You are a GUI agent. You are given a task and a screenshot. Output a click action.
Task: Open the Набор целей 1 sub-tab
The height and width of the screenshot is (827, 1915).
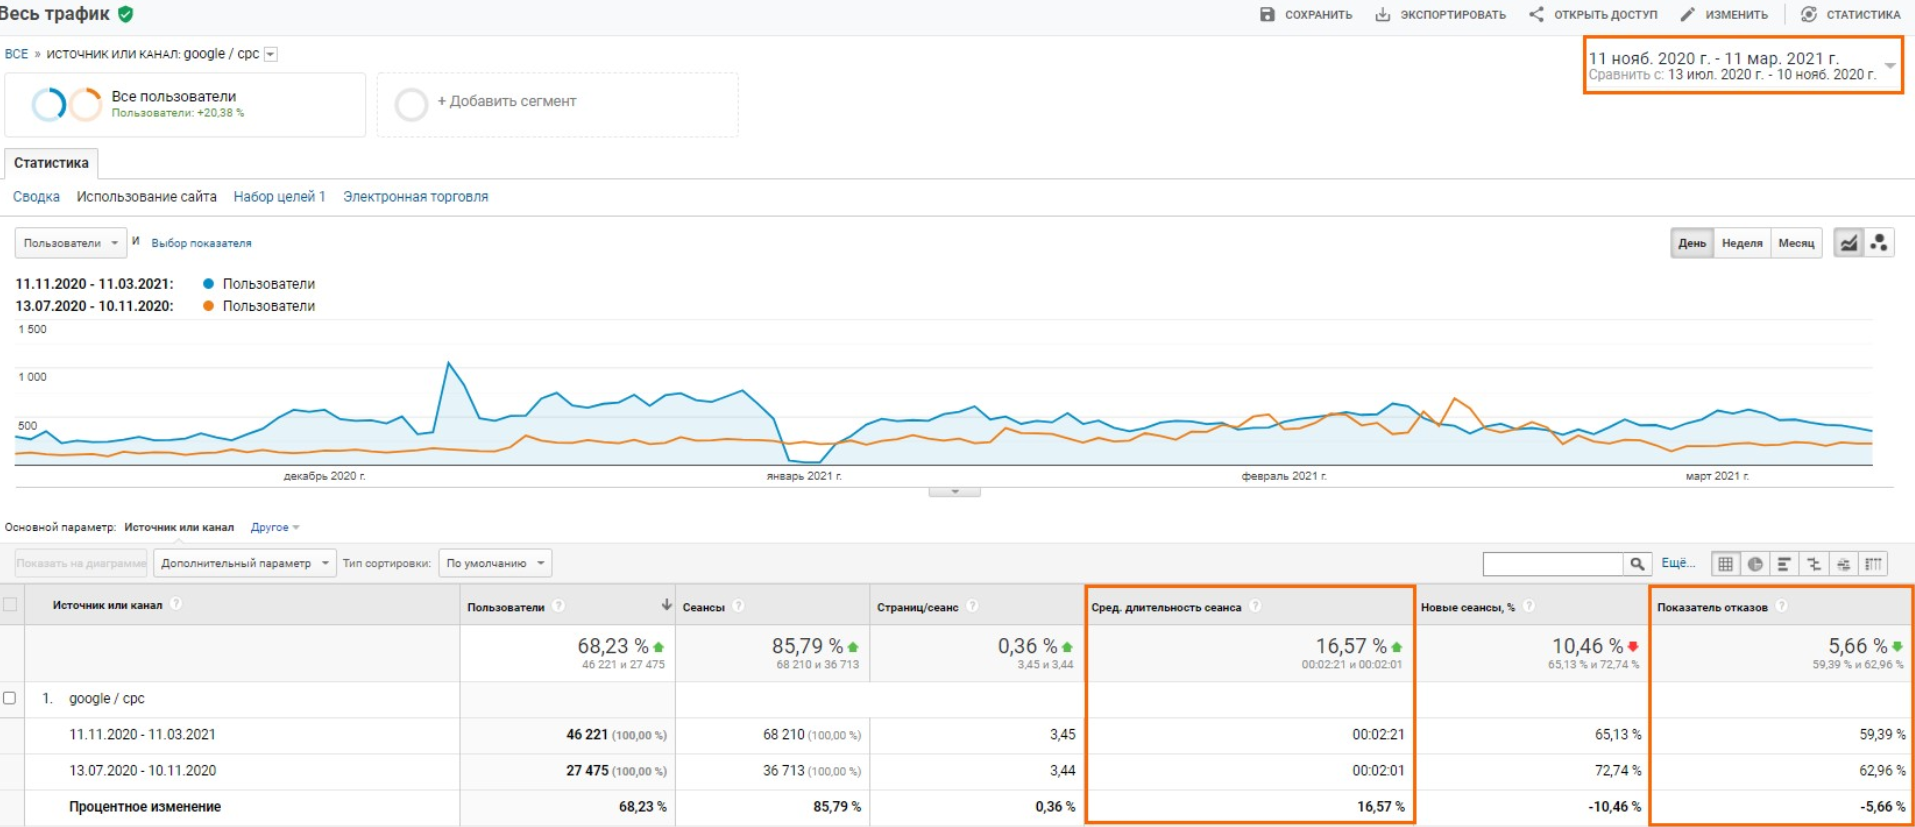tap(280, 197)
